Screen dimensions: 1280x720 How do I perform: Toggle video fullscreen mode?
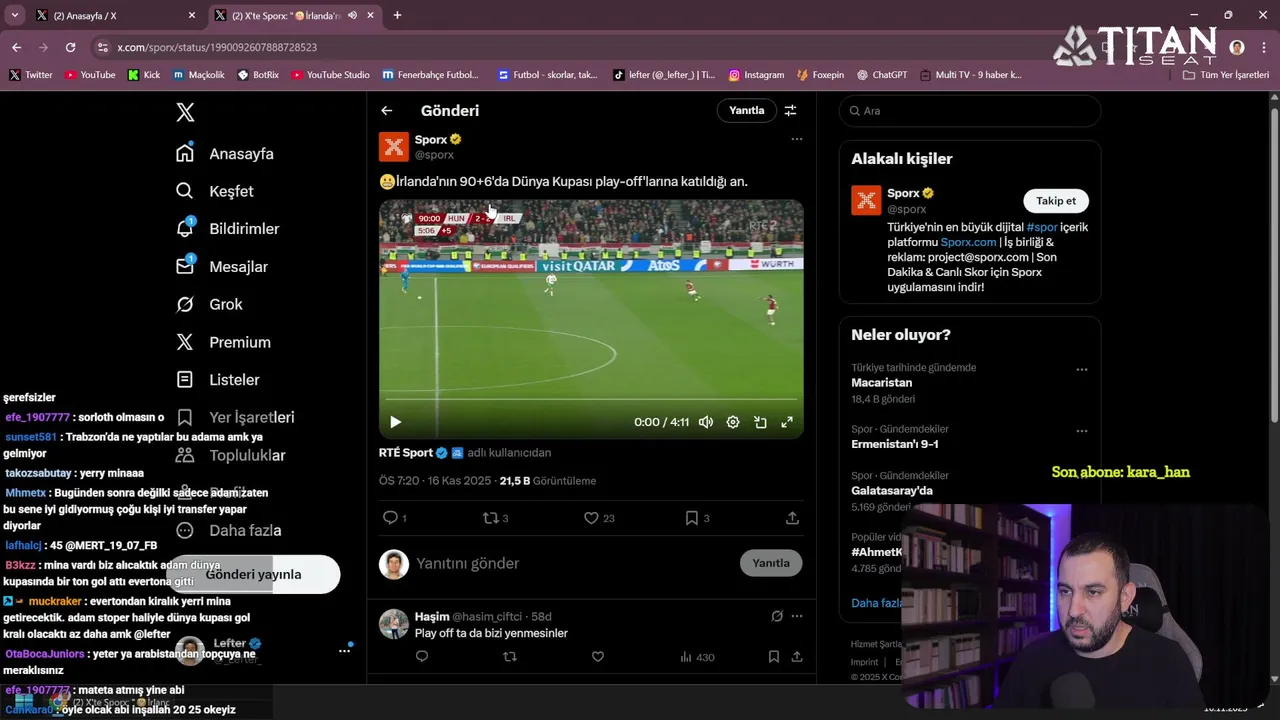pos(787,422)
